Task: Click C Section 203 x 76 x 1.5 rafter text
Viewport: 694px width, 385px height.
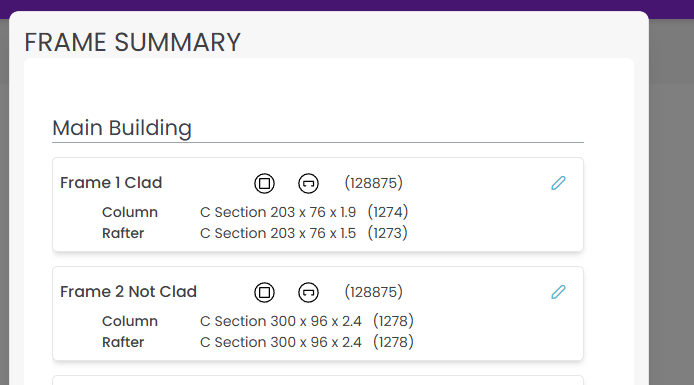Action: point(278,233)
